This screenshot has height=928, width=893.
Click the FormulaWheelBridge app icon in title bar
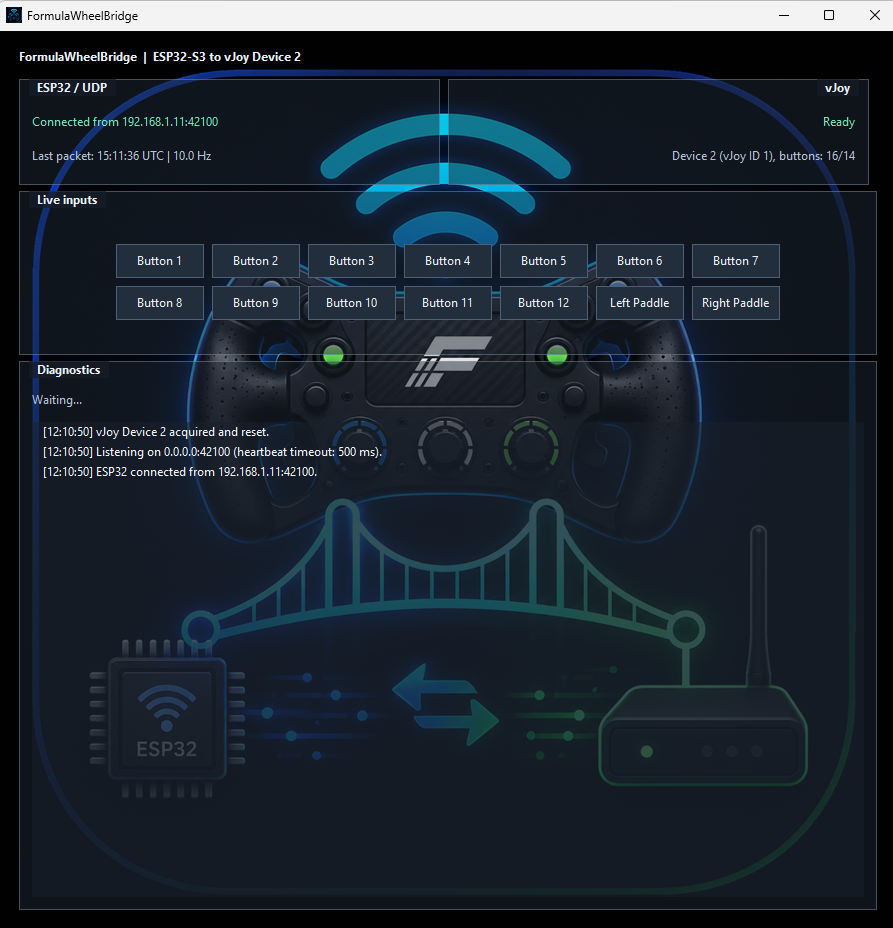pos(14,15)
